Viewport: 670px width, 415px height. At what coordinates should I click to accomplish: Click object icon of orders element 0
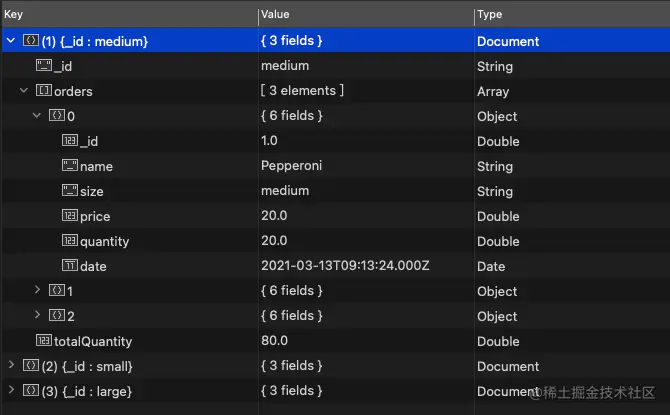[57, 115]
